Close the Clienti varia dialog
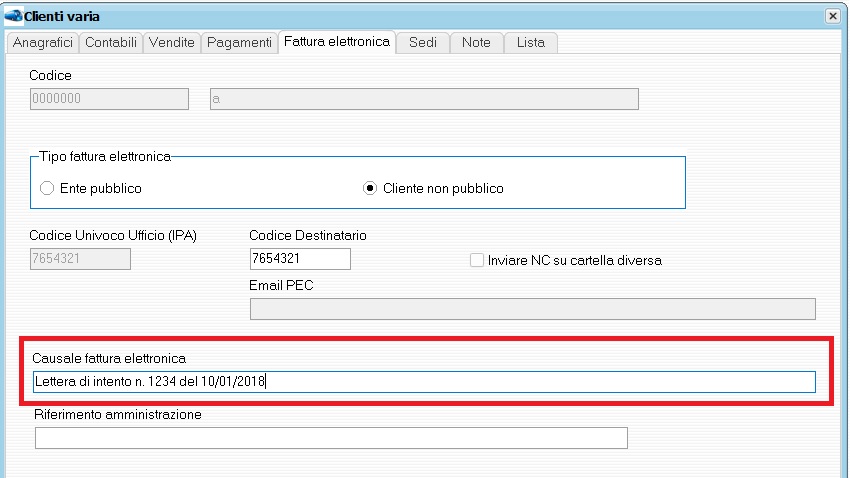 click(x=832, y=16)
